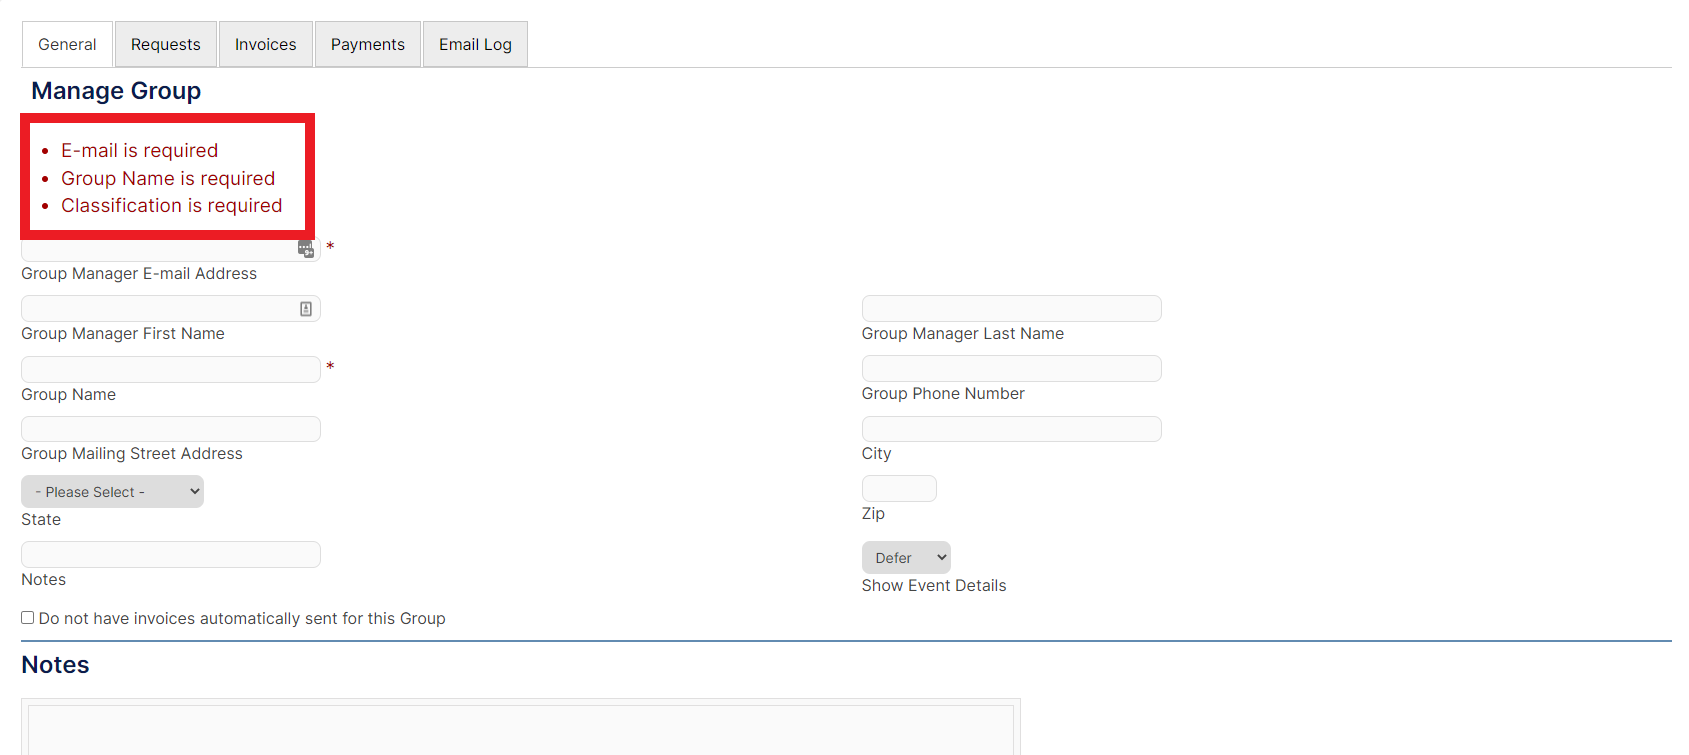
Task: Focus the Group Manager Last Name field
Action: (1011, 308)
